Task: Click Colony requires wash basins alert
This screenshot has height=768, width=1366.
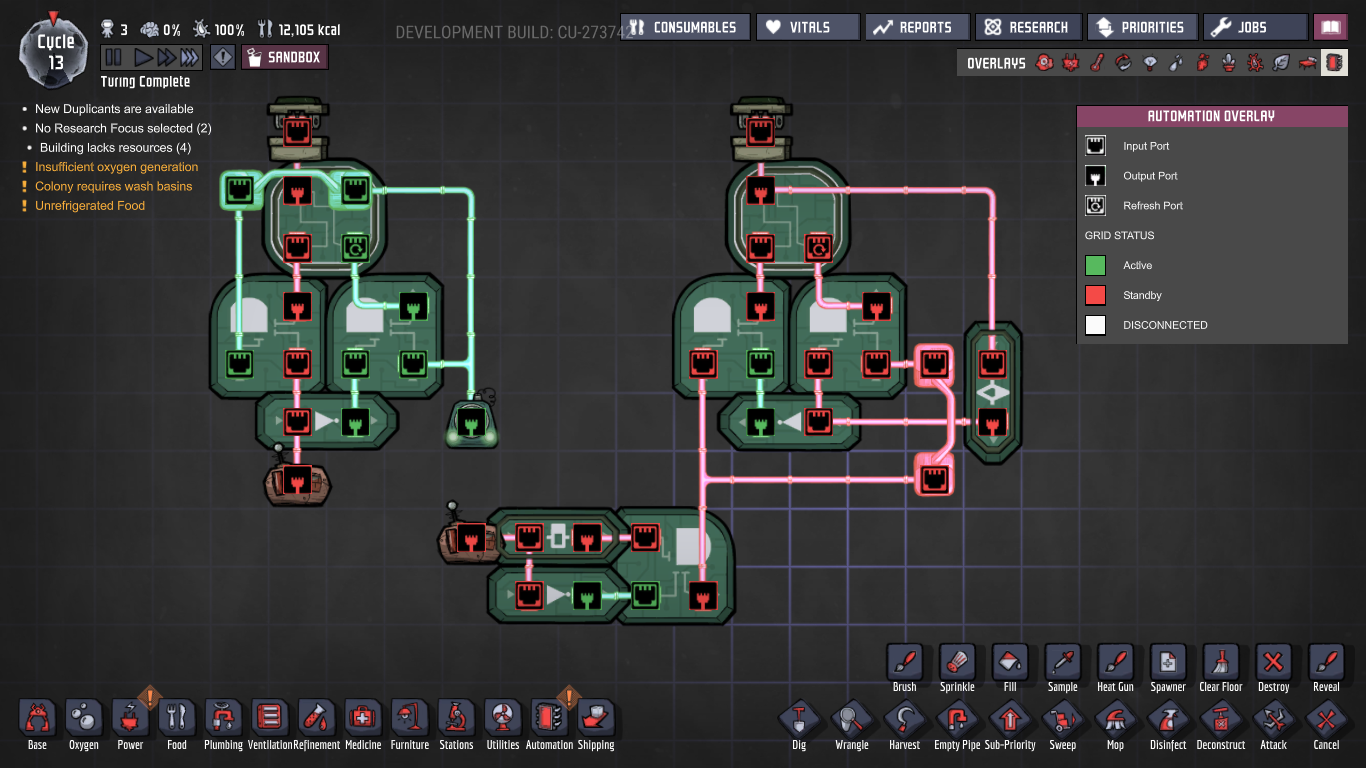Action: (113, 186)
